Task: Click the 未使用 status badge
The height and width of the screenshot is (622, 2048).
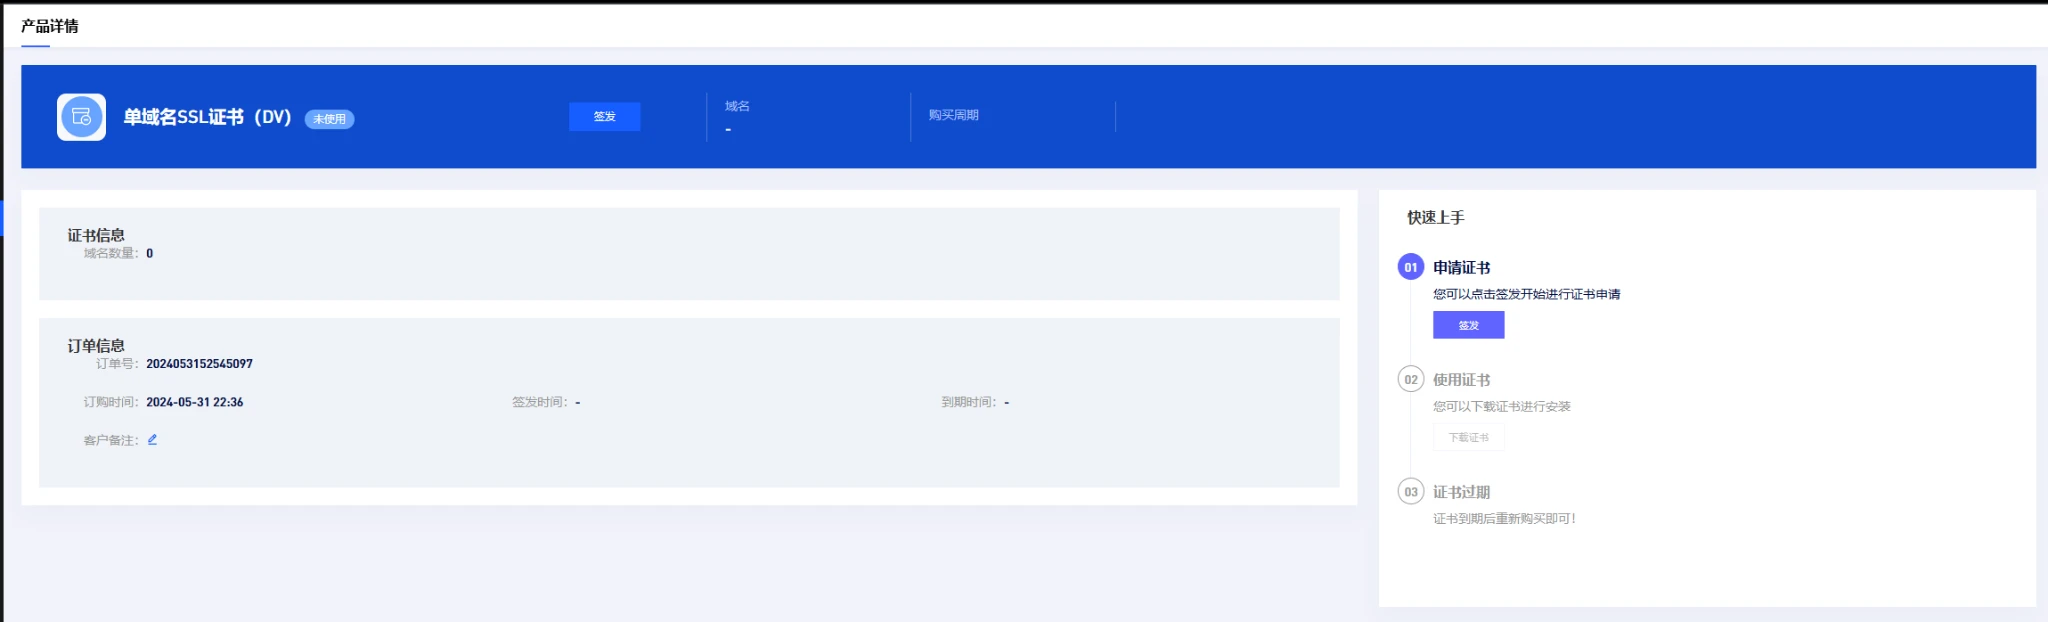Action: 329,119
